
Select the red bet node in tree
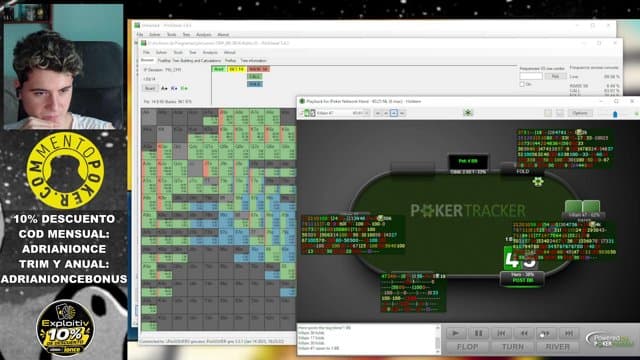(x=258, y=69)
